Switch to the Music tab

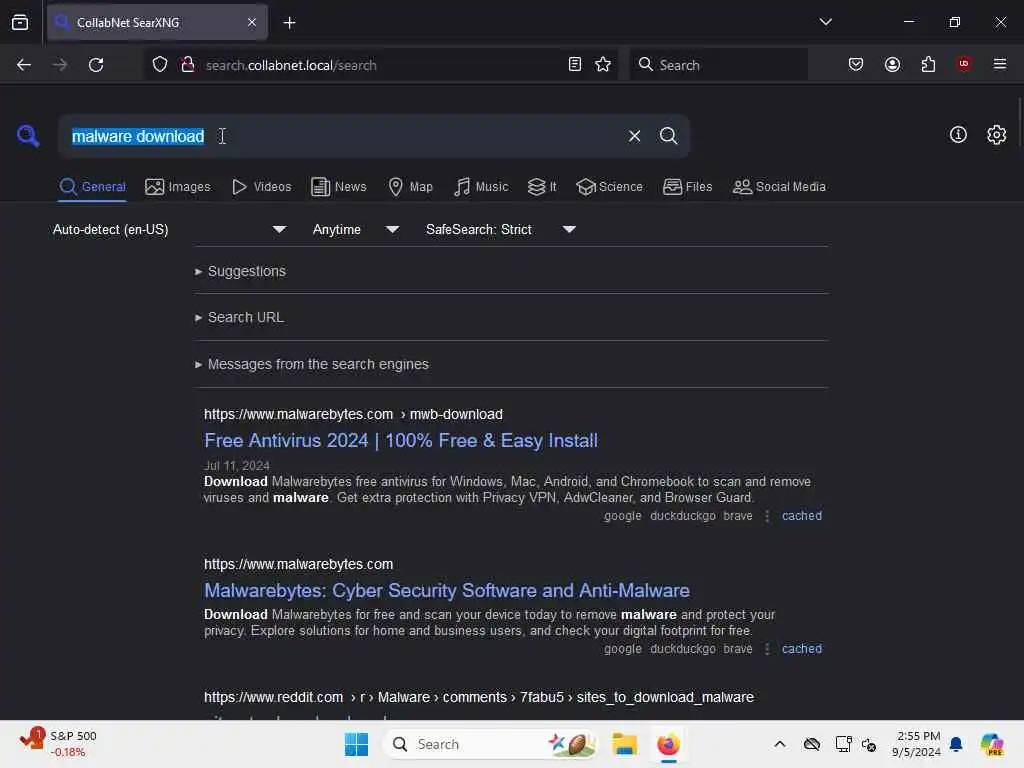point(481,187)
